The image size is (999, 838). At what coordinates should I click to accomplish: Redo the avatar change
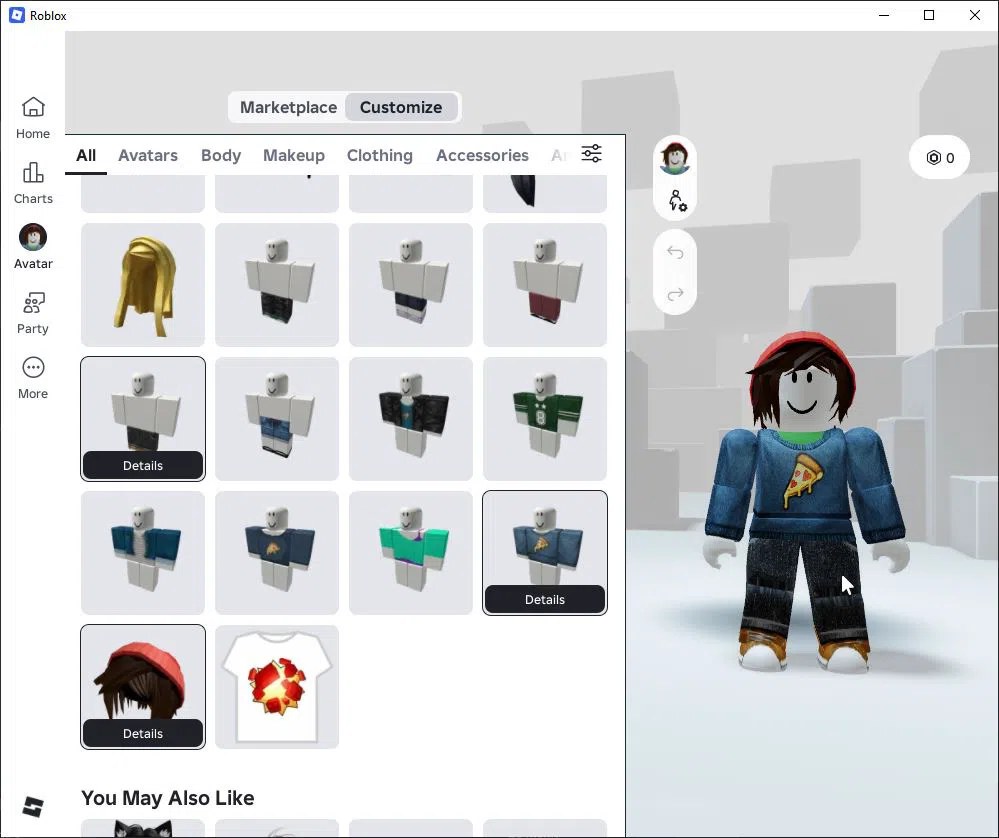coord(675,294)
